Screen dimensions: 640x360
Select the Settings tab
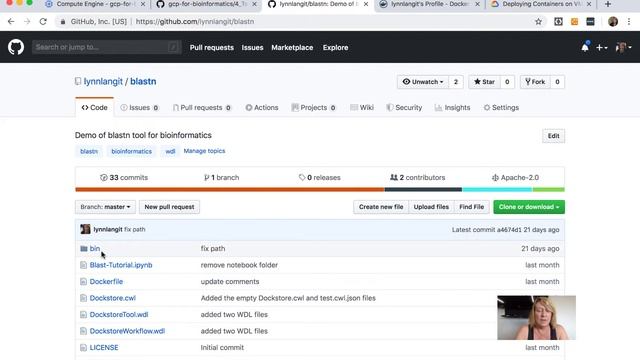click(501, 108)
